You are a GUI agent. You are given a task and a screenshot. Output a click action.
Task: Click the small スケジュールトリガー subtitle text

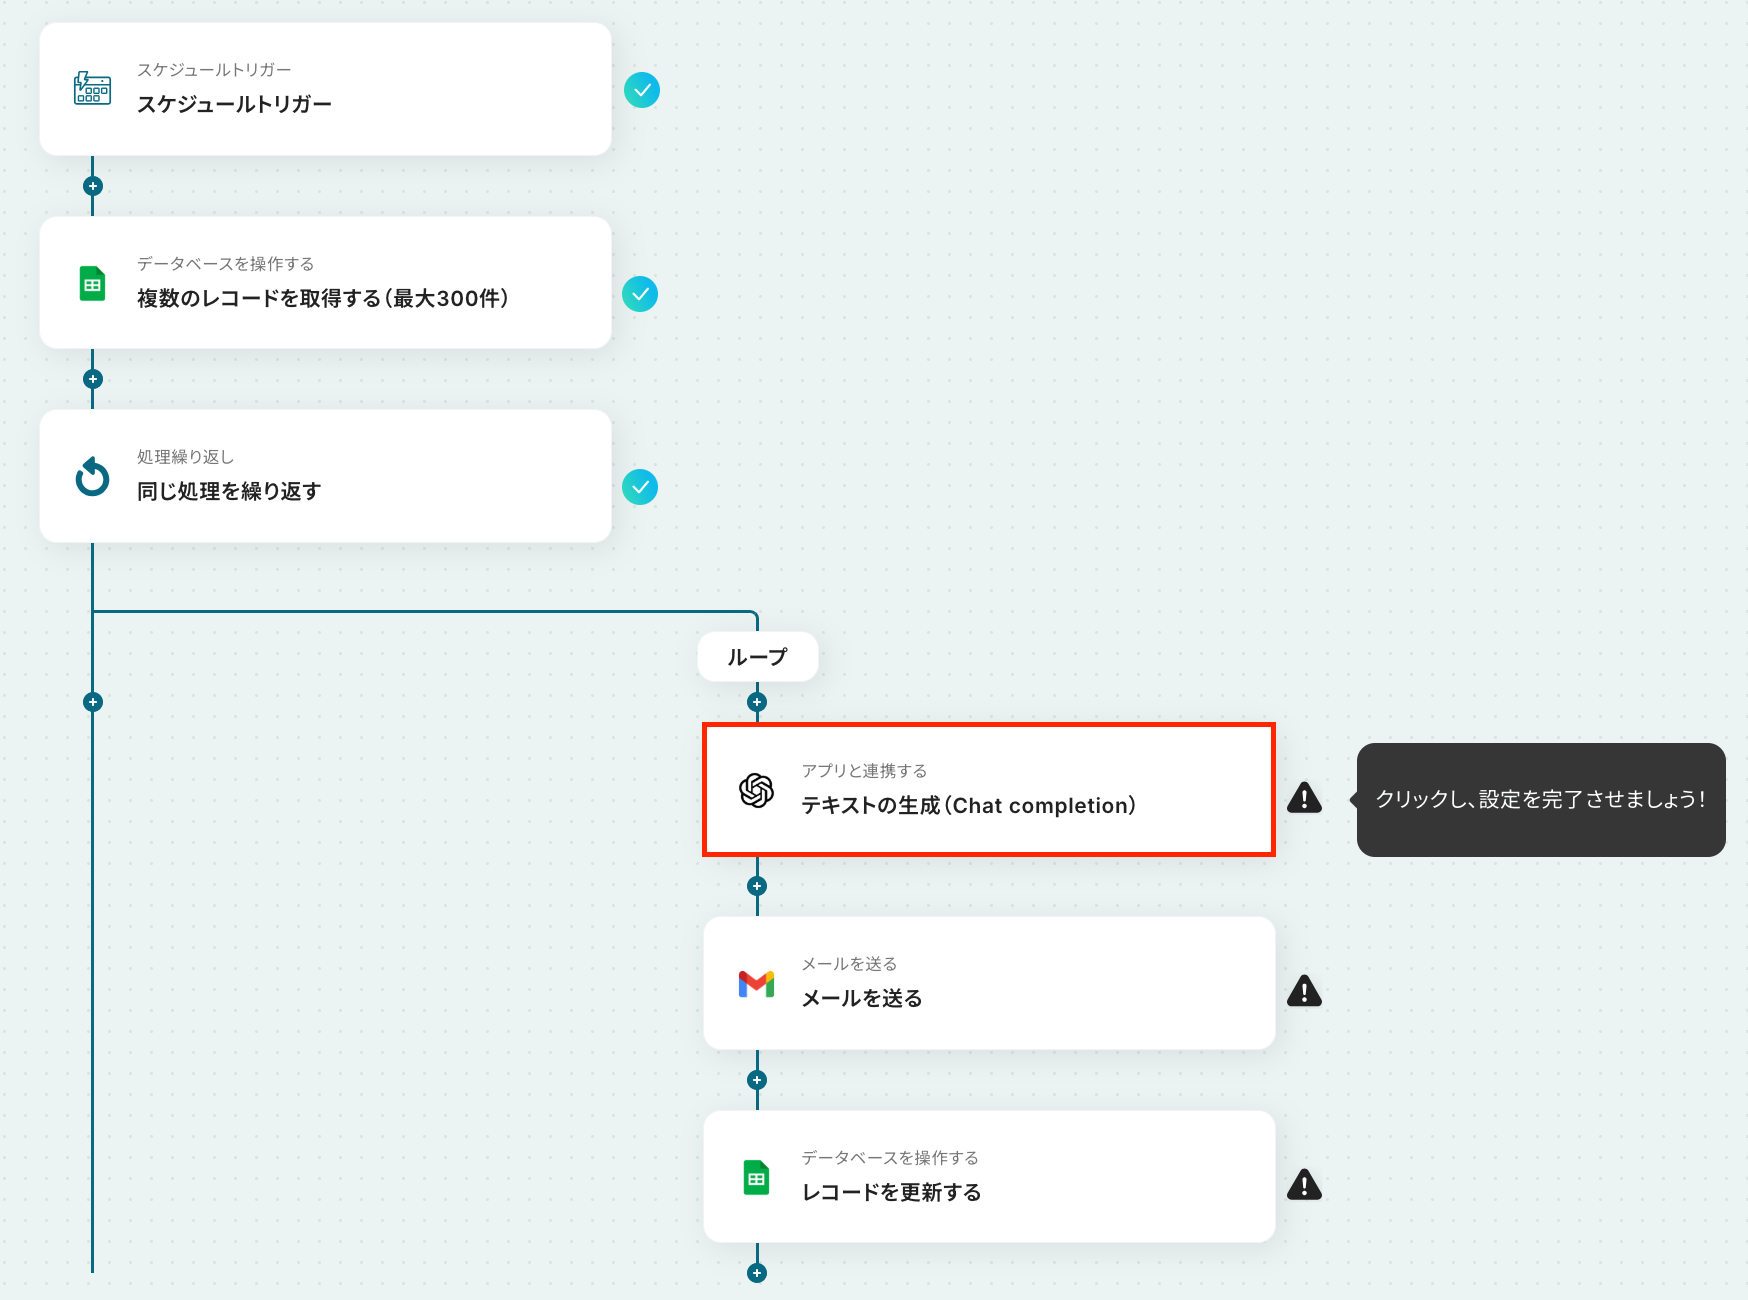(214, 70)
